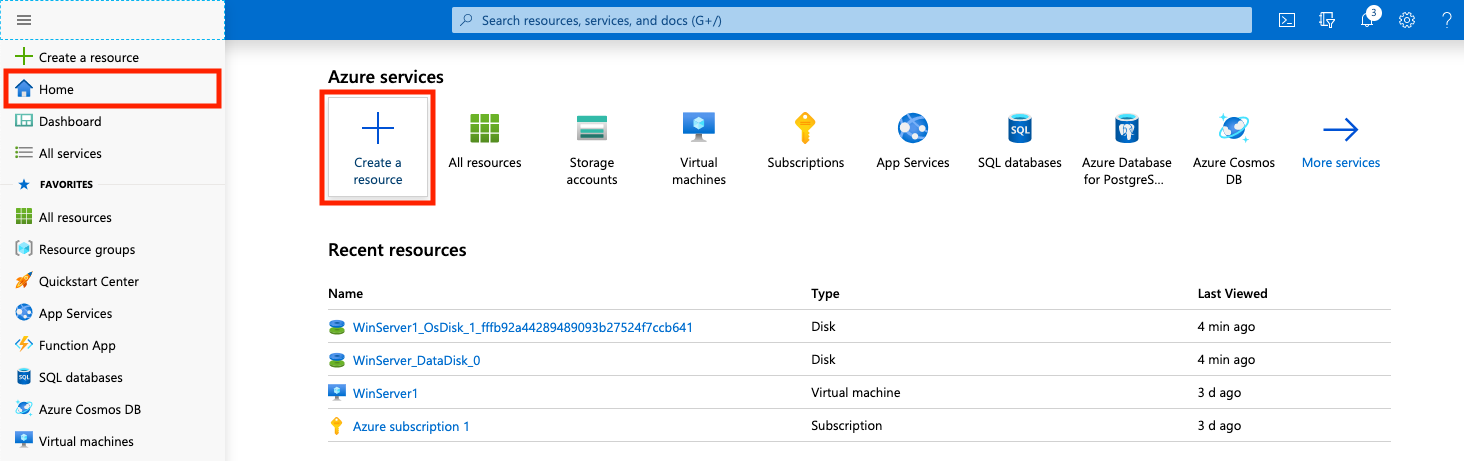
Task: Open All services in the sidebar
Action: pos(69,153)
